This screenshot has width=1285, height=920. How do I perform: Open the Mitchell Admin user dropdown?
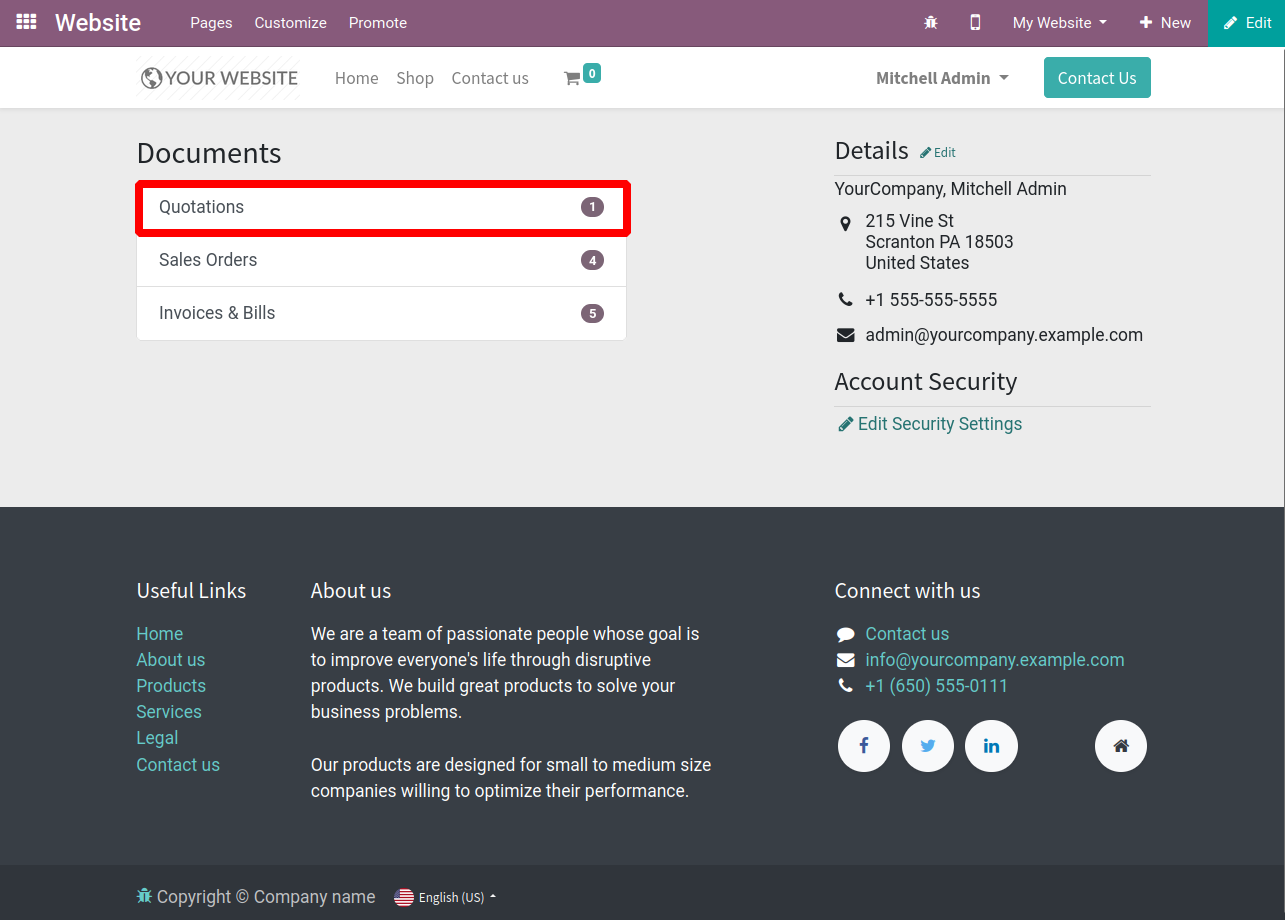(942, 78)
